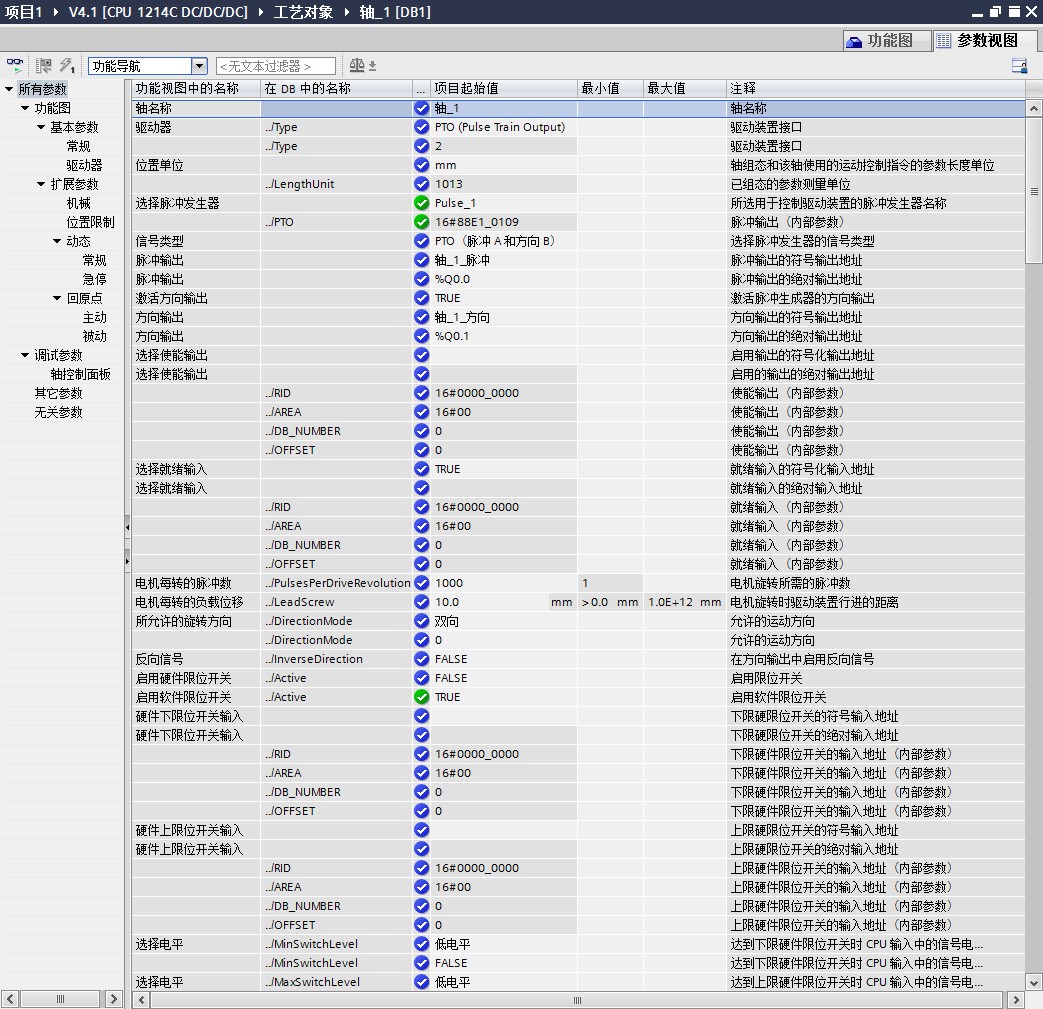This screenshot has width=1043, height=1009.
Task: Click the status check icon in the 轴_1 value row
Action: point(421,108)
